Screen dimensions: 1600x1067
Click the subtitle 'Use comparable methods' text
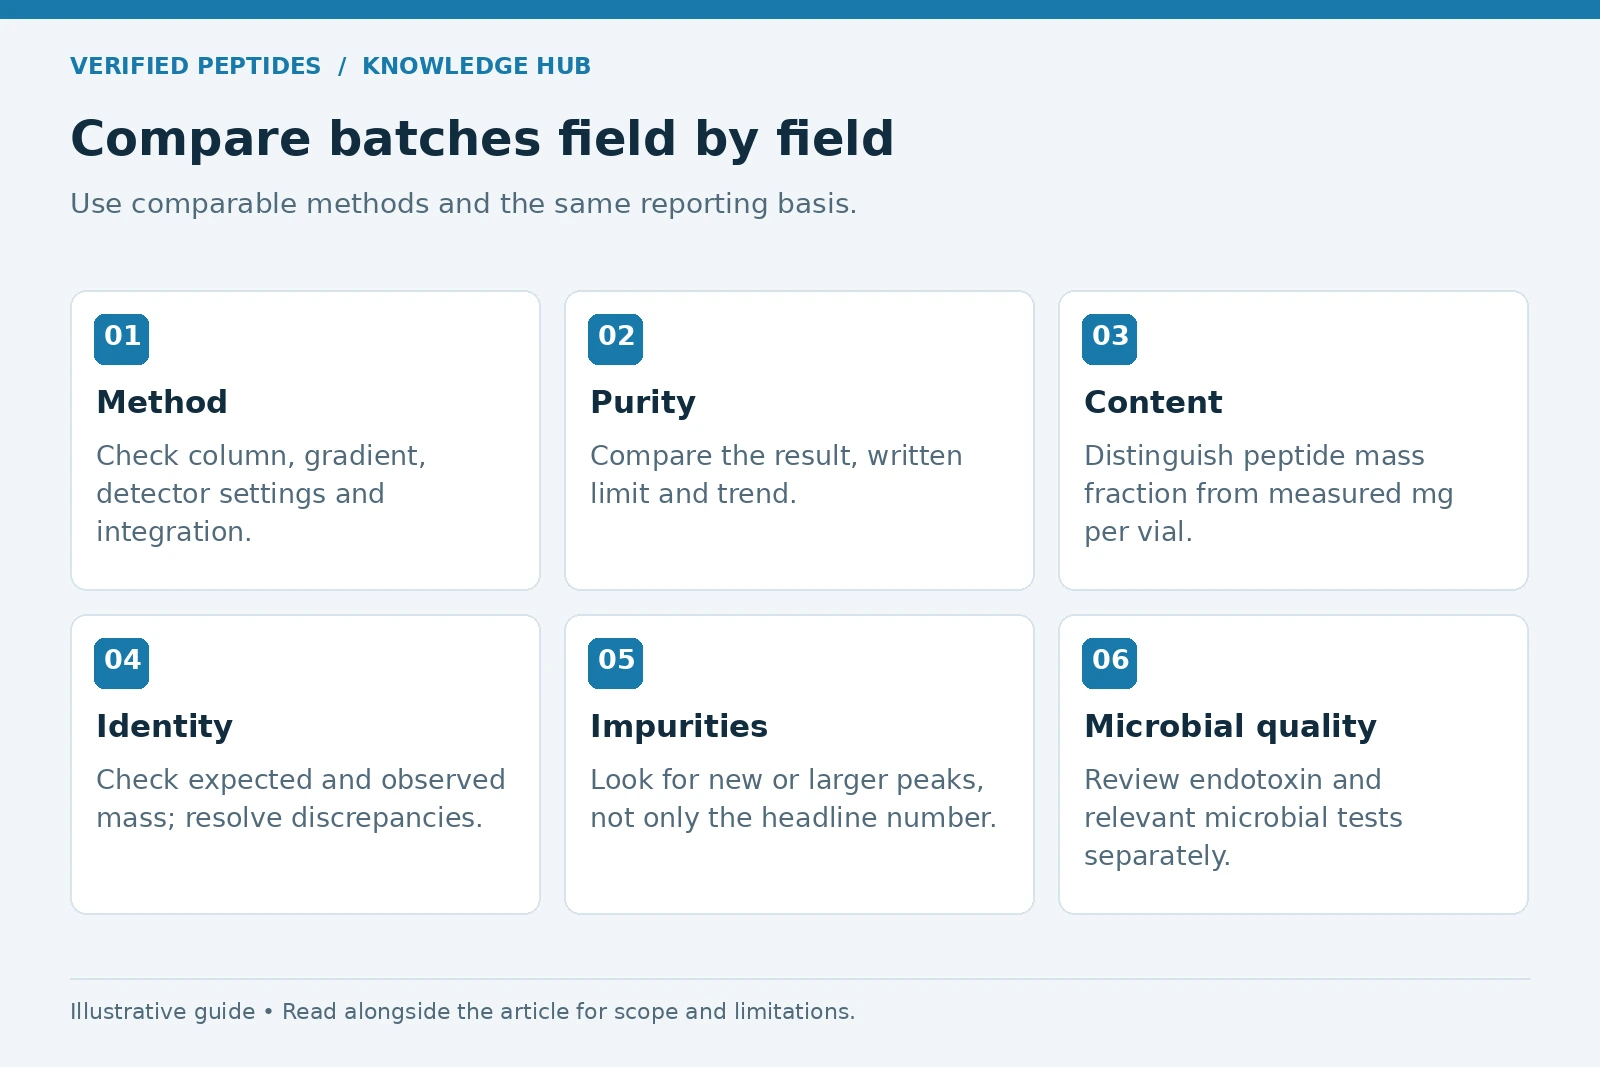click(x=463, y=204)
